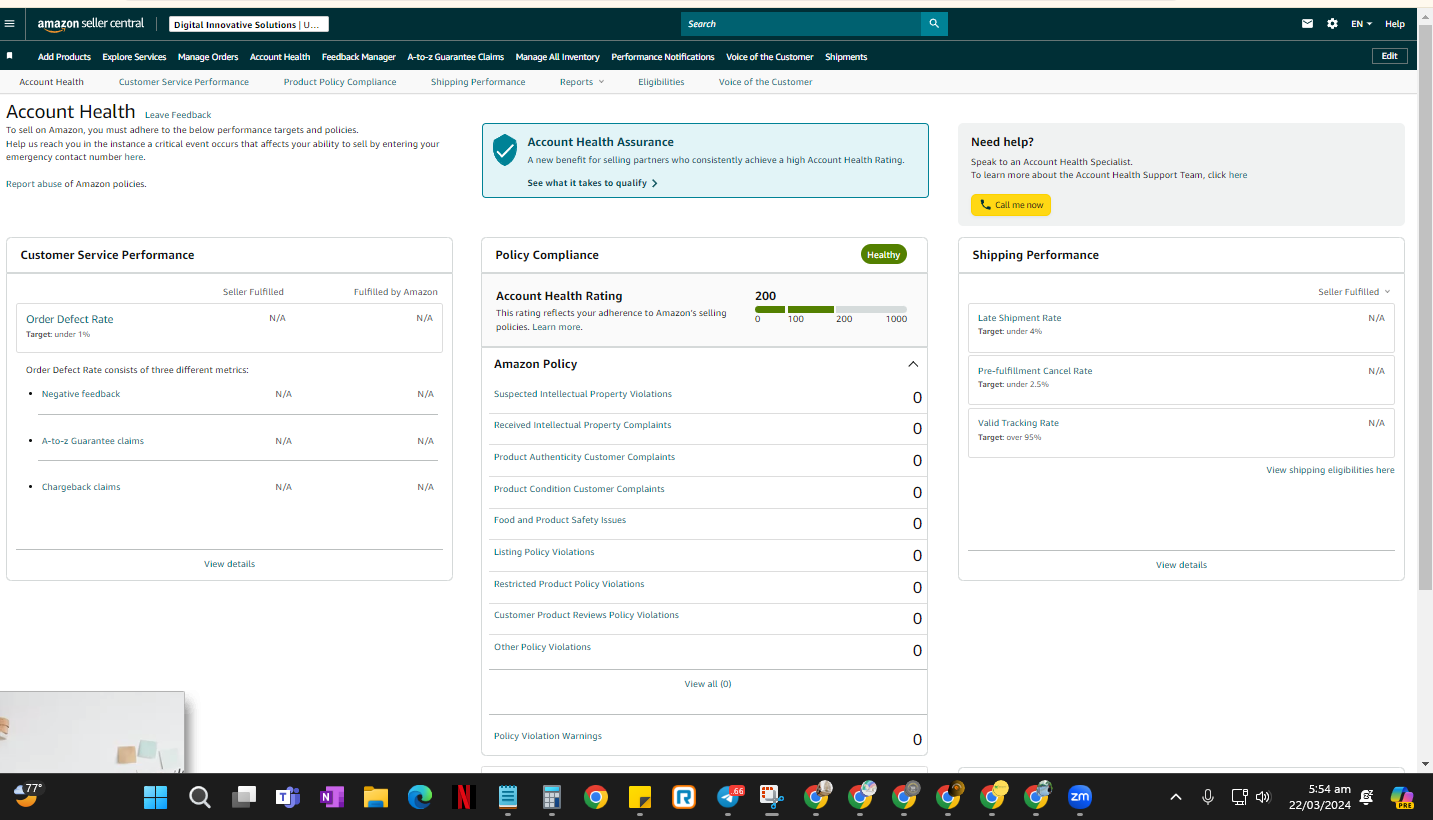Open File Explorer from the taskbar

(376, 797)
